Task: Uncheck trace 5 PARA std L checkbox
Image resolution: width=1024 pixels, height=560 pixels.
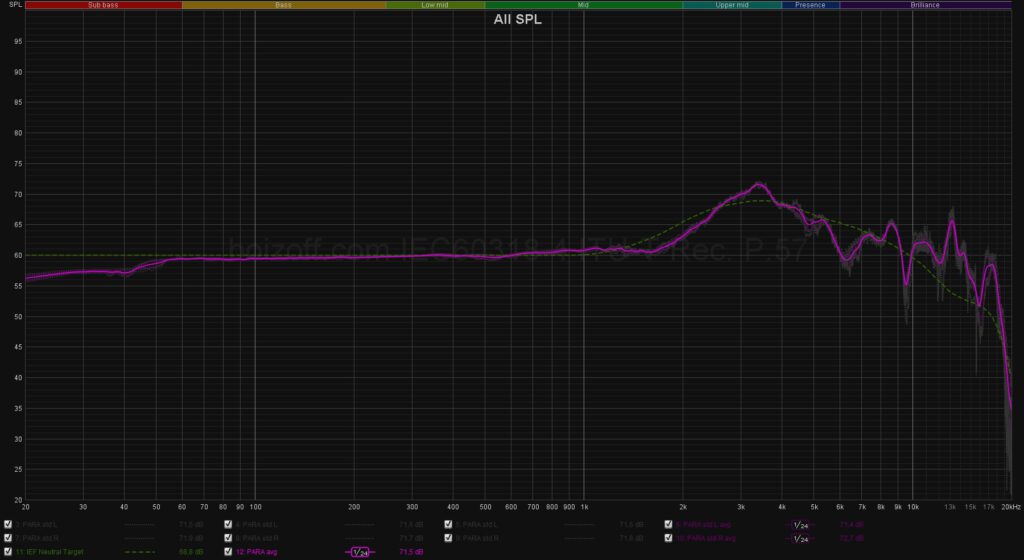Action: [448, 524]
